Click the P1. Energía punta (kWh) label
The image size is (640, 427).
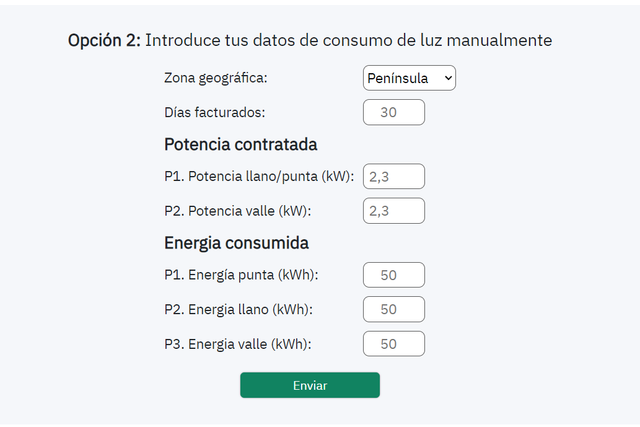[x=241, y=275]
